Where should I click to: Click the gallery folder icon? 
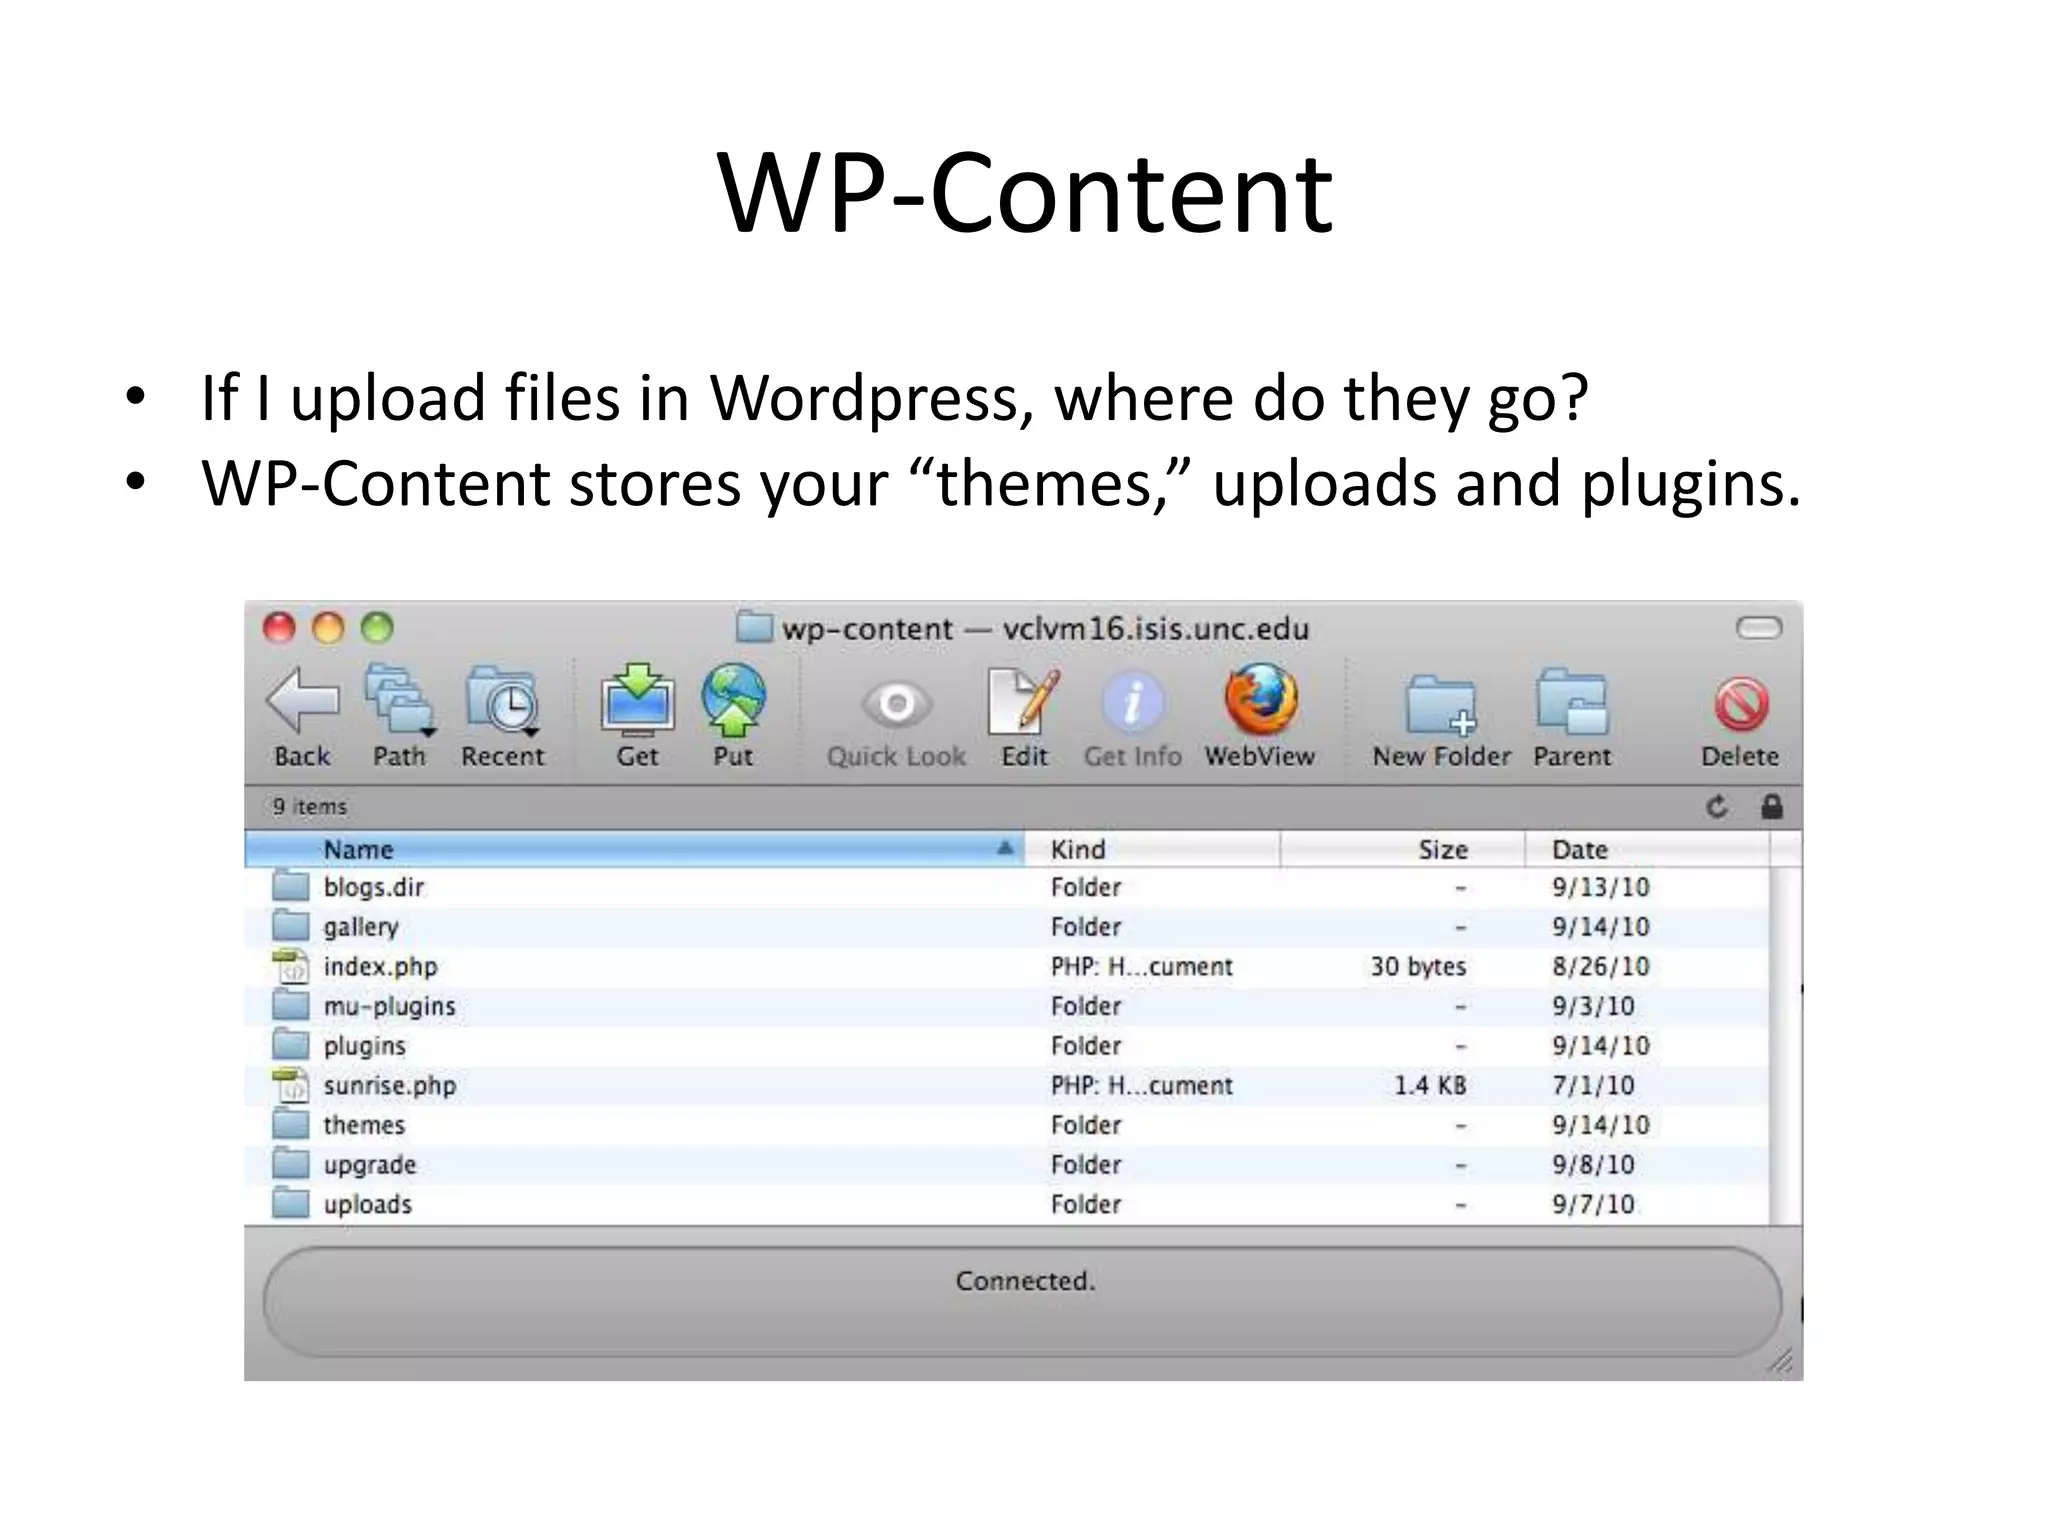291,926
